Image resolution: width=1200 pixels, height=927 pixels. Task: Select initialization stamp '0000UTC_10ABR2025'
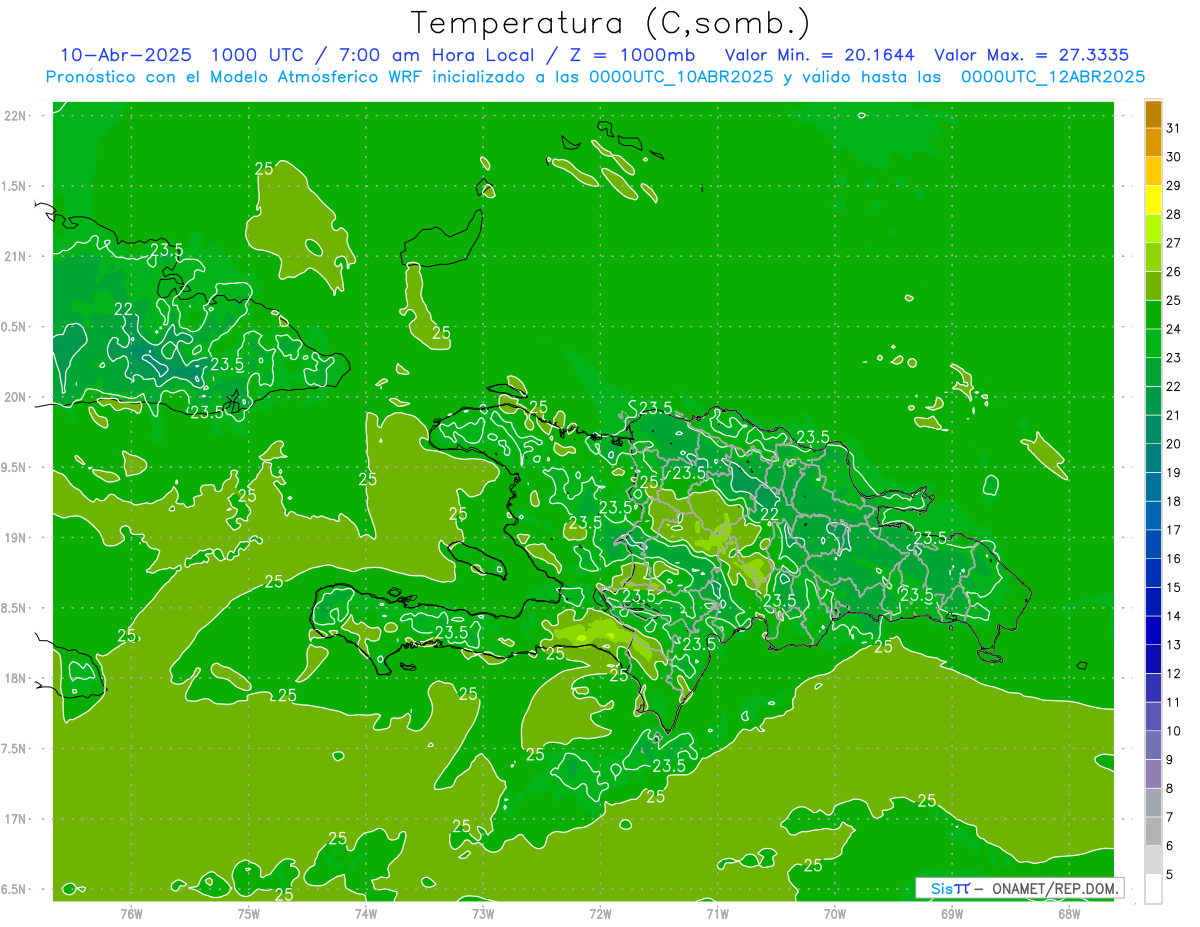pos(680,77)
